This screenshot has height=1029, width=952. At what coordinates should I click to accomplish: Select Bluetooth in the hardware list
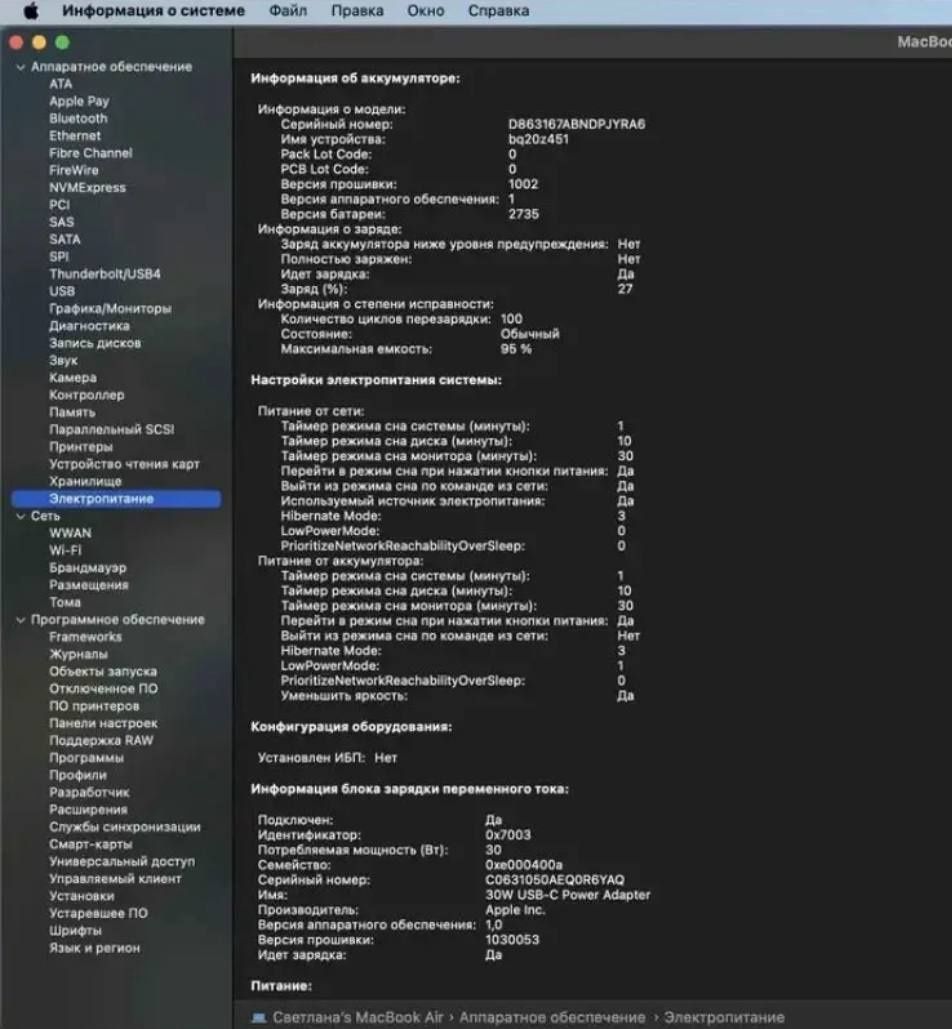pyautogui.click(x=78, y=119)
